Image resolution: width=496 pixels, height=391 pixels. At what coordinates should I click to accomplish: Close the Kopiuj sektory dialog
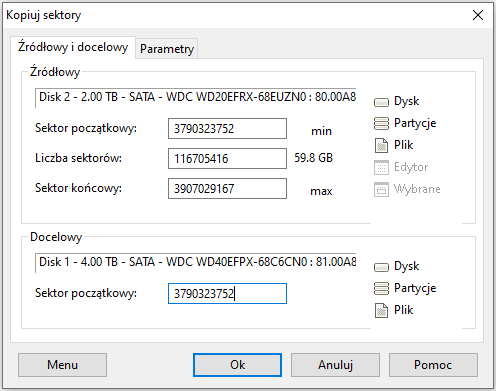[478, 15]
